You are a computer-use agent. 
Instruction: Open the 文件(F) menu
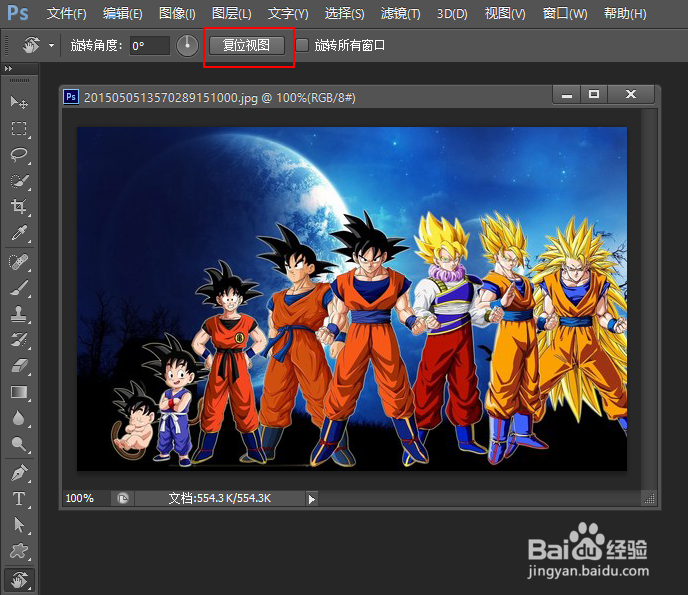pos(67,14)
